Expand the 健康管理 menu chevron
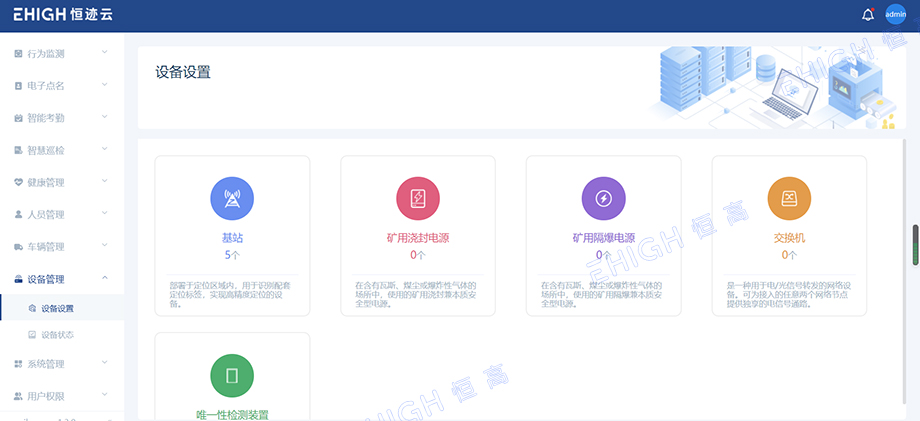Viewport: 920px width, 421px height. coord(105,181)
